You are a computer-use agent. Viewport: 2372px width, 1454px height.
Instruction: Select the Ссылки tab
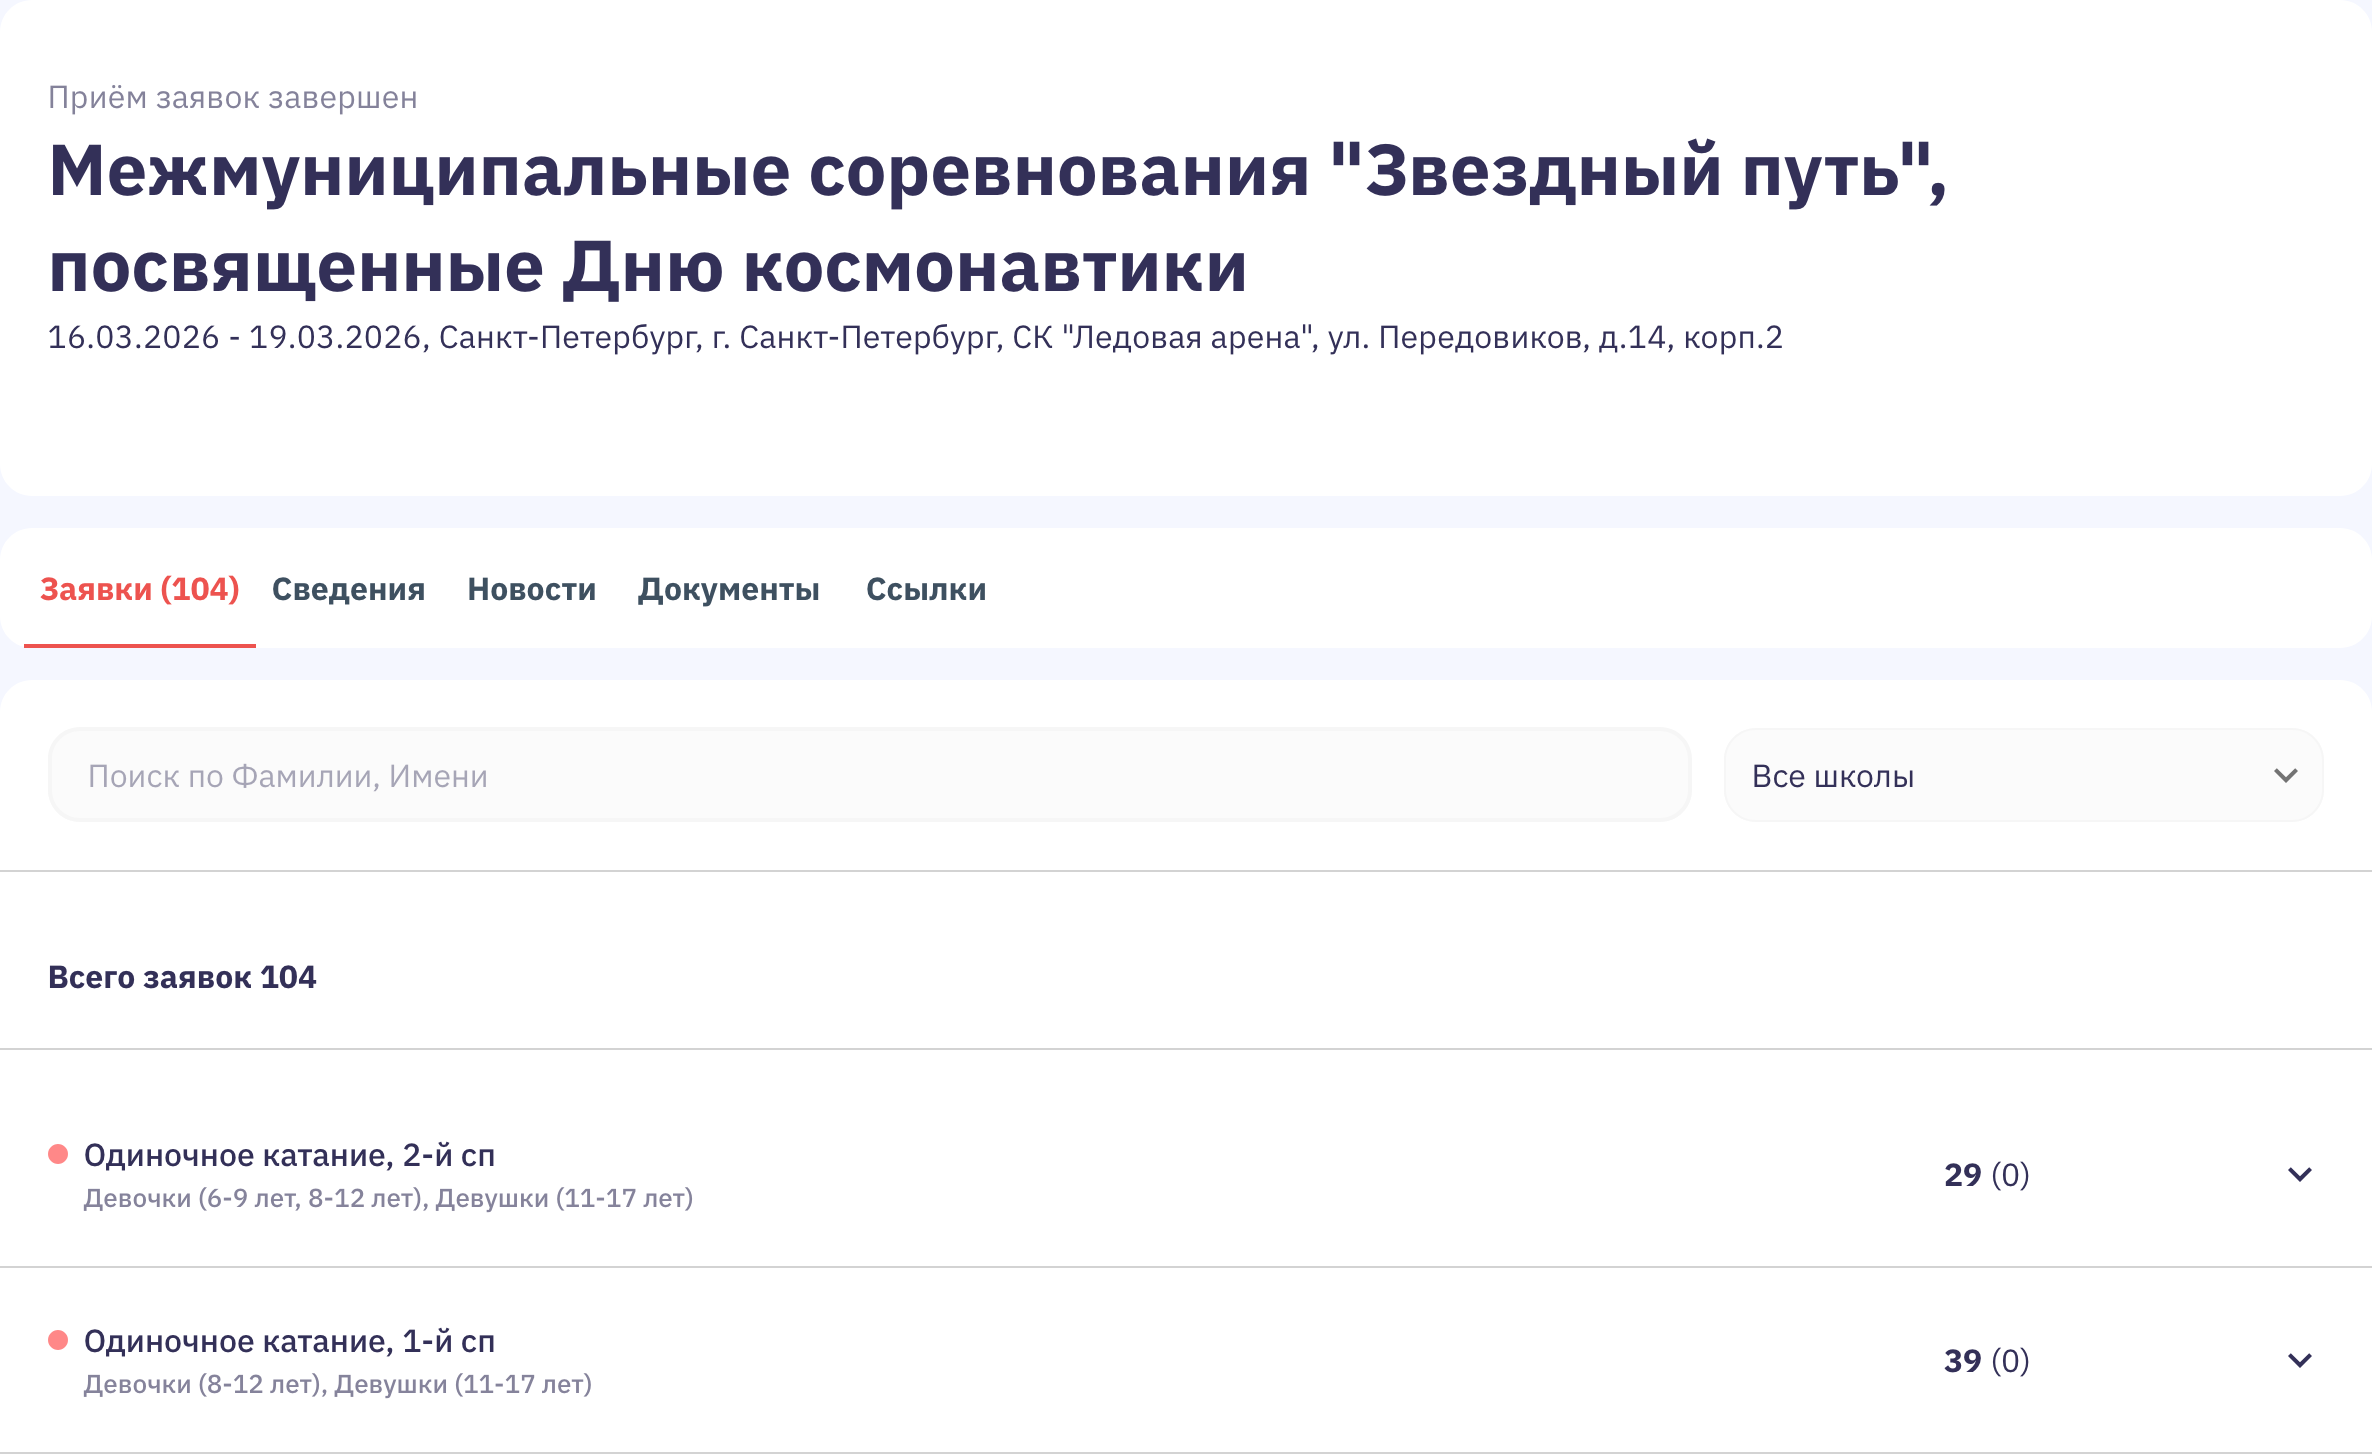(x=925, y=589)
